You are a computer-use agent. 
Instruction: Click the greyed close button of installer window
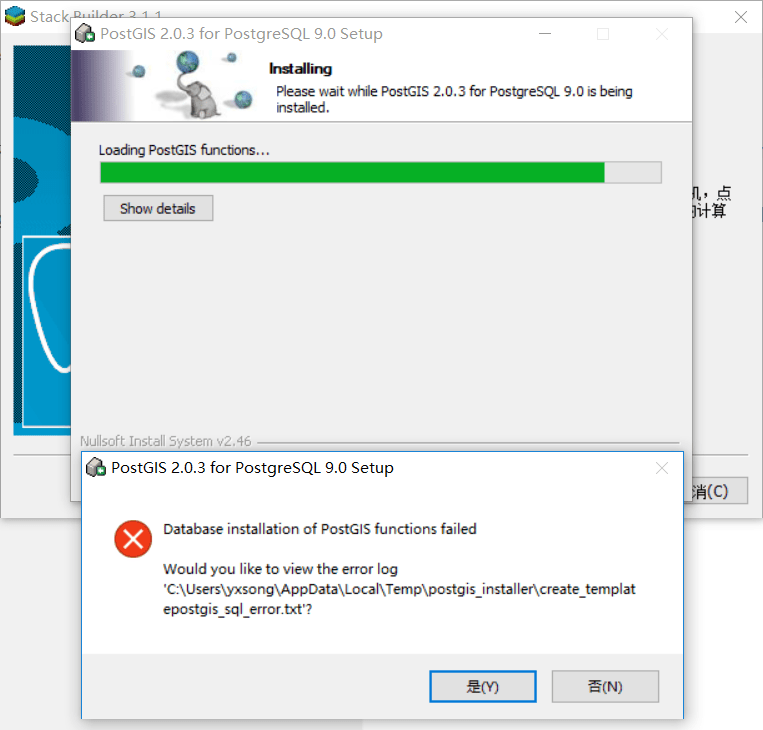click(662, 34)
